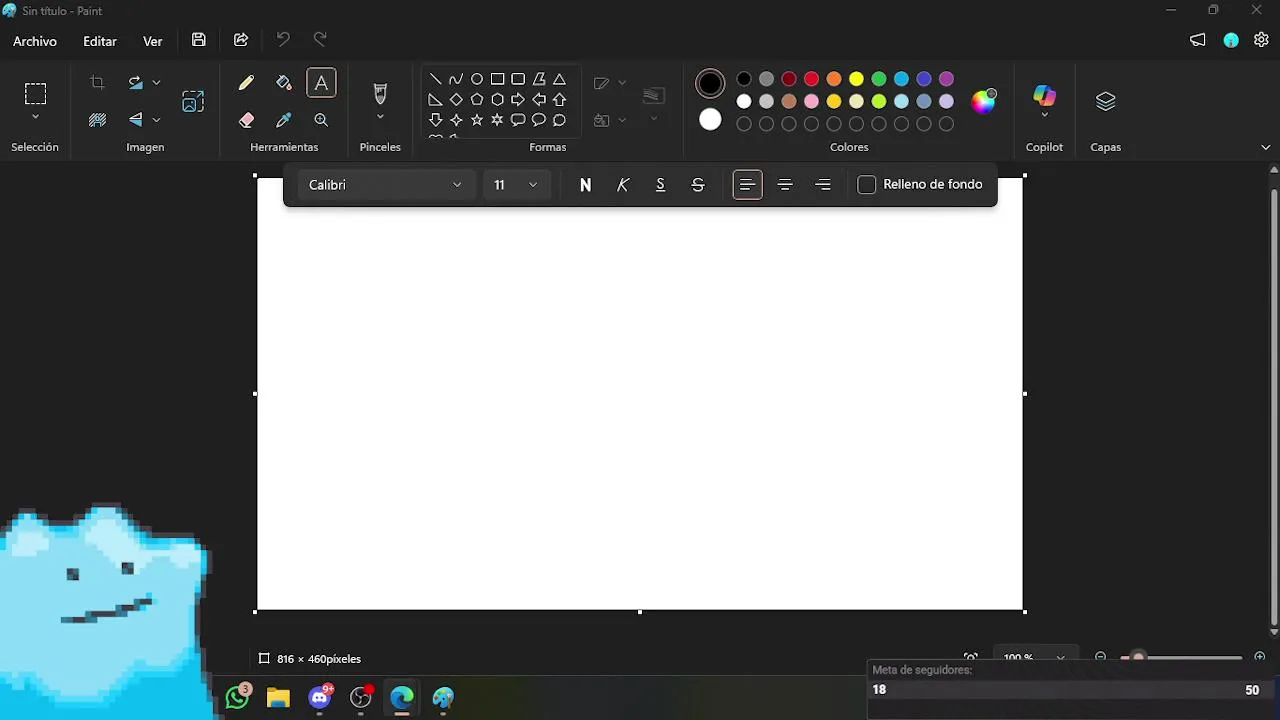Select the five-point star shape

tap(477, 120)
